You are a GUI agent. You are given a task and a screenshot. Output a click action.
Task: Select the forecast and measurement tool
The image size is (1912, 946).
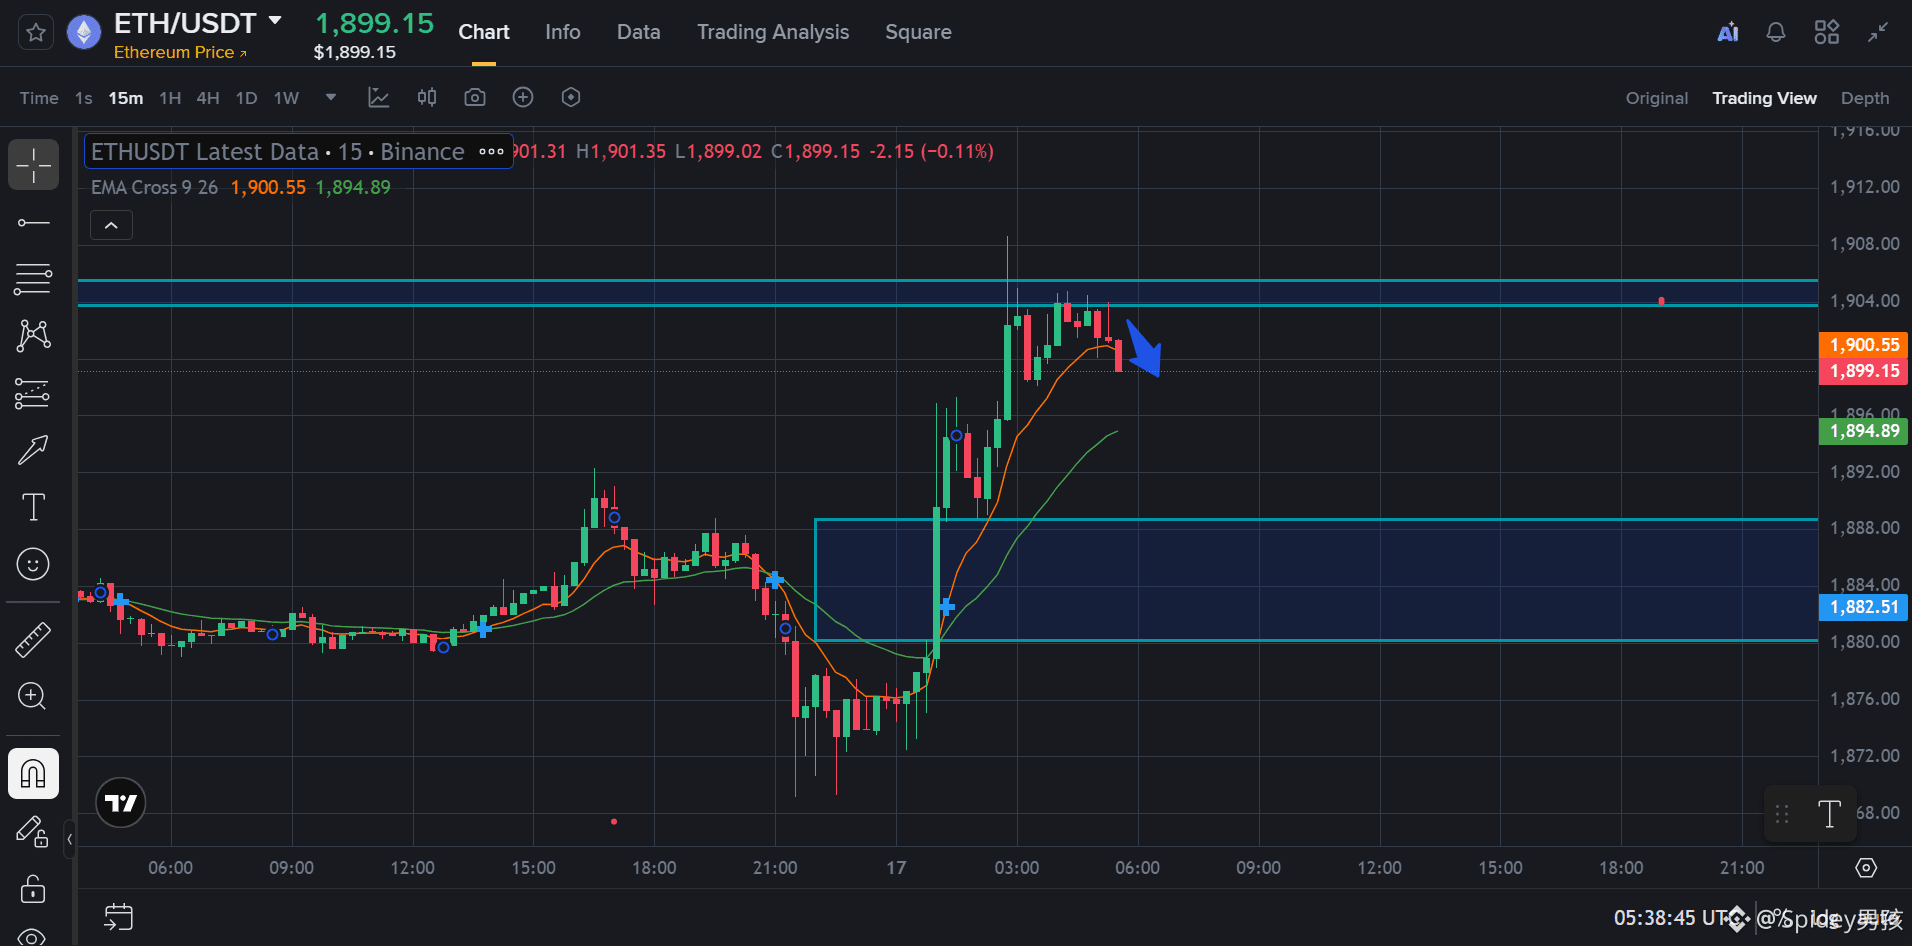34,393
